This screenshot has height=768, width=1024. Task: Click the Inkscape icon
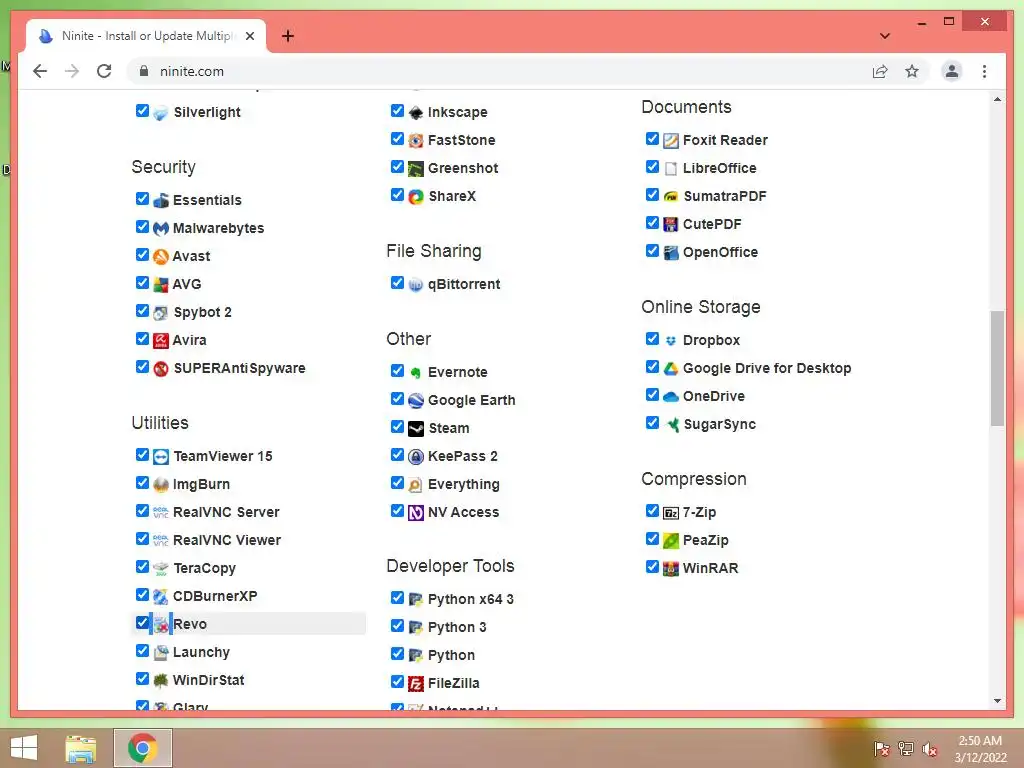pos(416,112)
